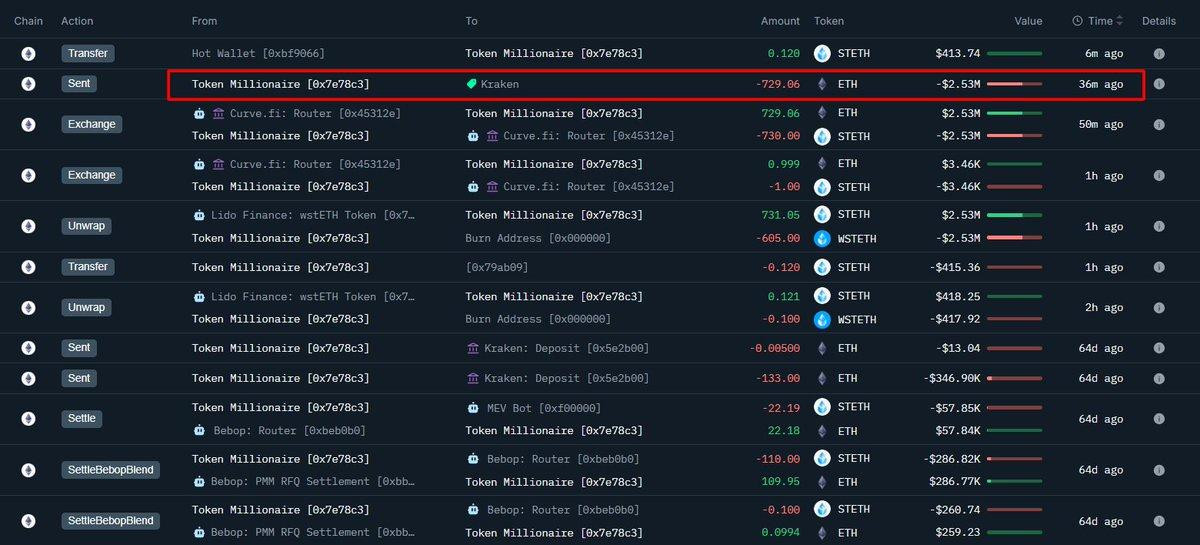The image size is (1200, 545).
Task: Click SettleBebopBlend badge in -110.00 STETH row
Action: tap(110, 470)
